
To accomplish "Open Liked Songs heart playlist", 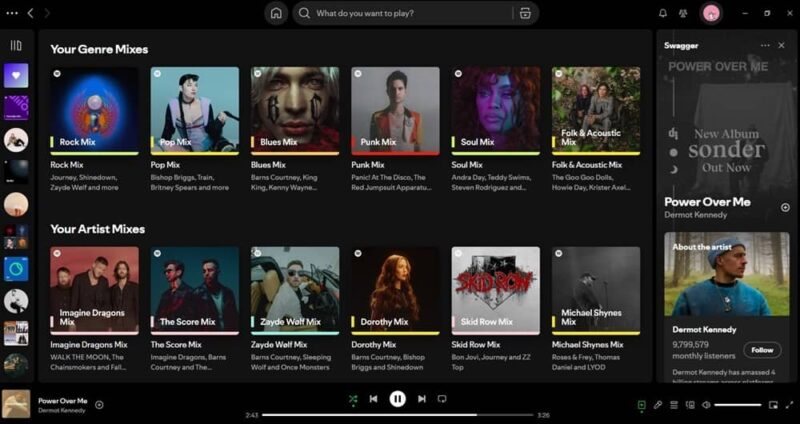I will click(16, 76).
